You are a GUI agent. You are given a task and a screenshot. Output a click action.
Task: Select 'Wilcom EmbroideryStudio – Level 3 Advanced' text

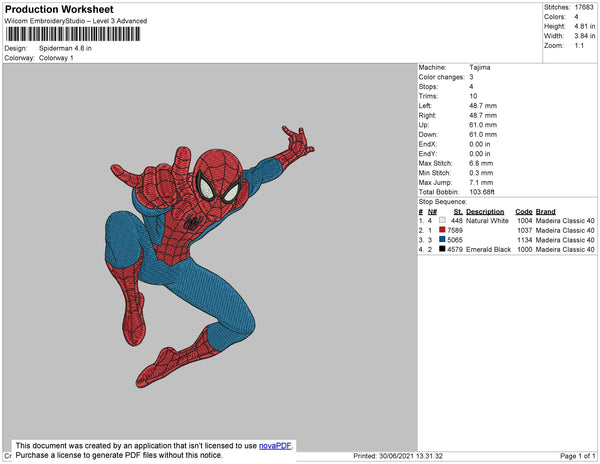[x=76, y=21]
